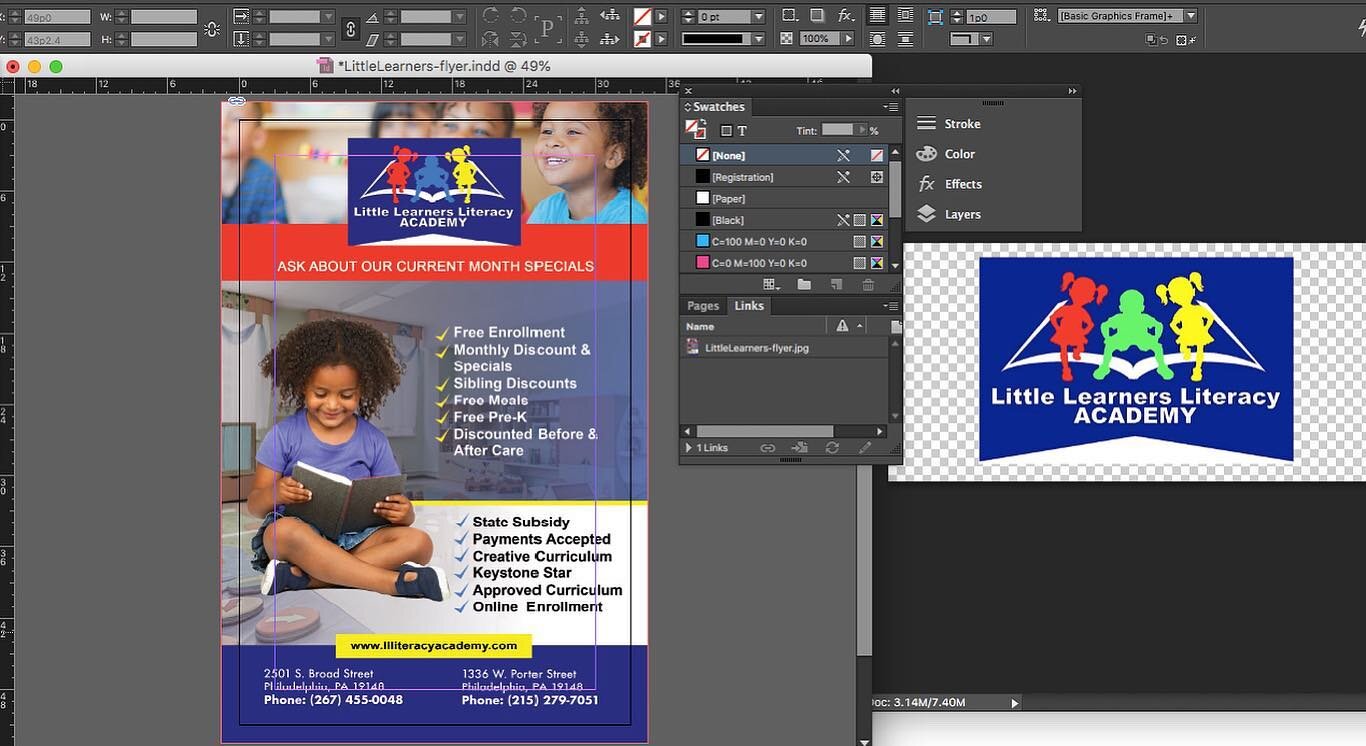The height and width of the screenshot is (746, 1366).
Task: Open the Links panel flyout menu
Action: click(890, 306)
